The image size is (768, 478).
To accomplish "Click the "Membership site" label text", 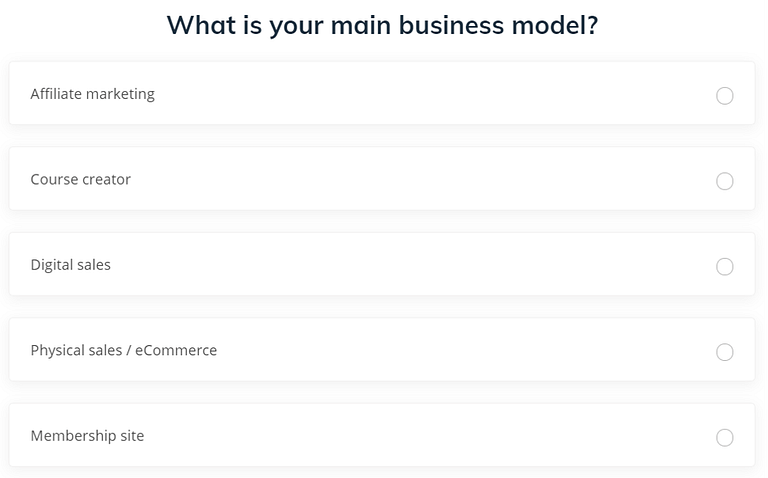I will [87, 436].
